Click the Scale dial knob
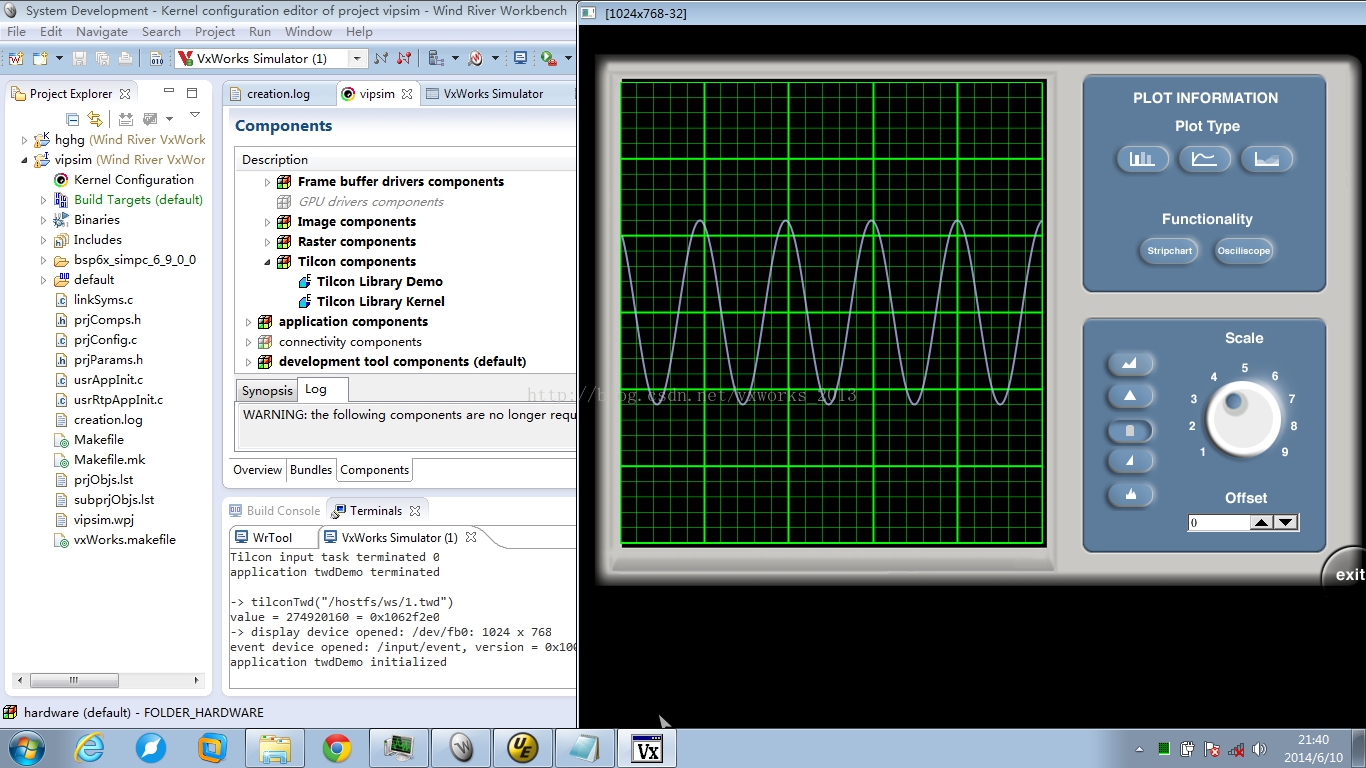 point(1243,418)
